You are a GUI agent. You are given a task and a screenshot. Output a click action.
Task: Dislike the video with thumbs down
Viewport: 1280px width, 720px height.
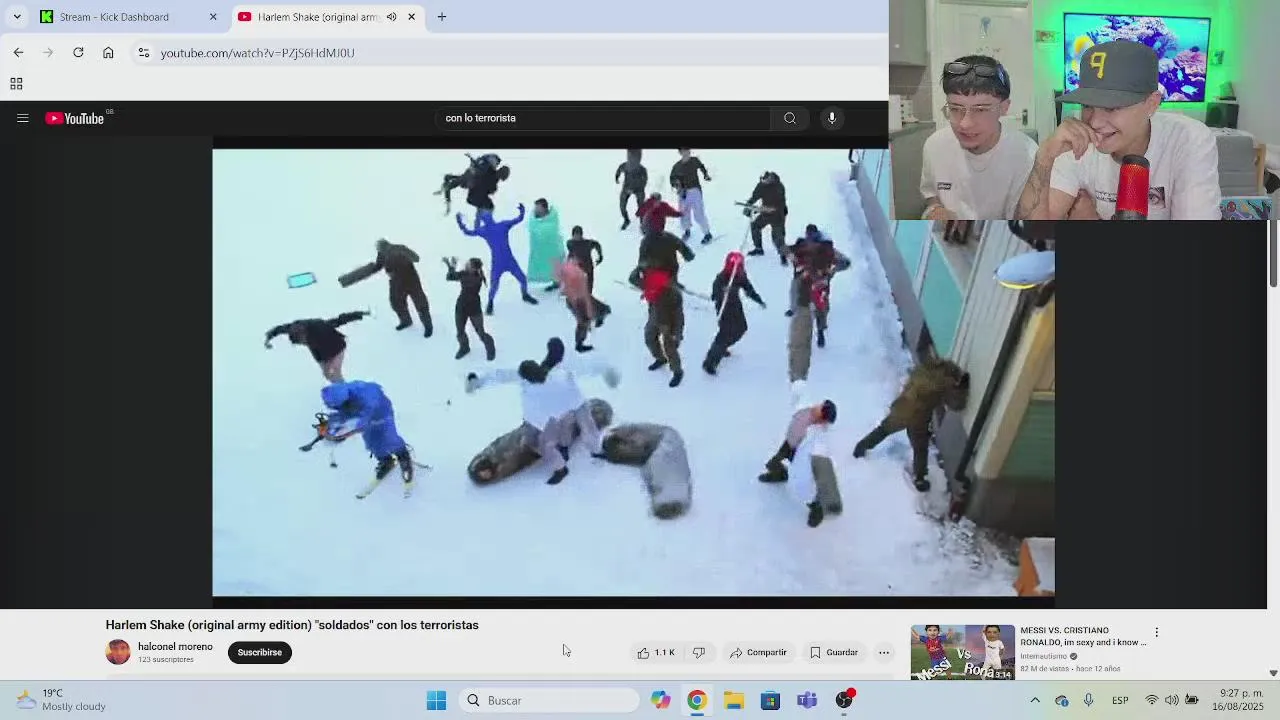click(x=699, y=652)
